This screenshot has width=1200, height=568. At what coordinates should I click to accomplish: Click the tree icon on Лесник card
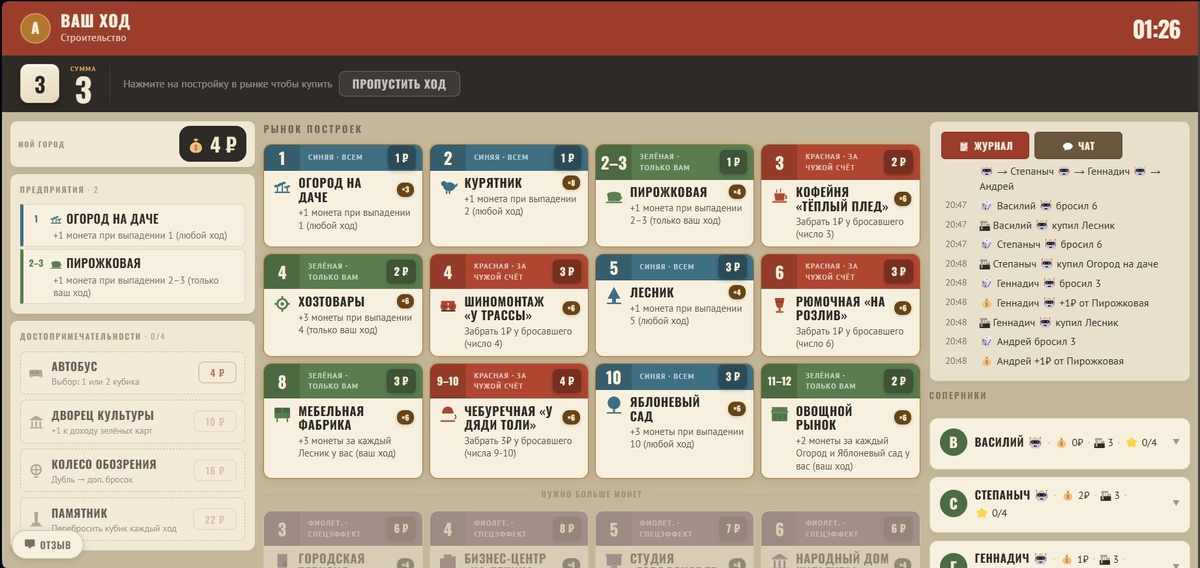click(x=613, y=295)
